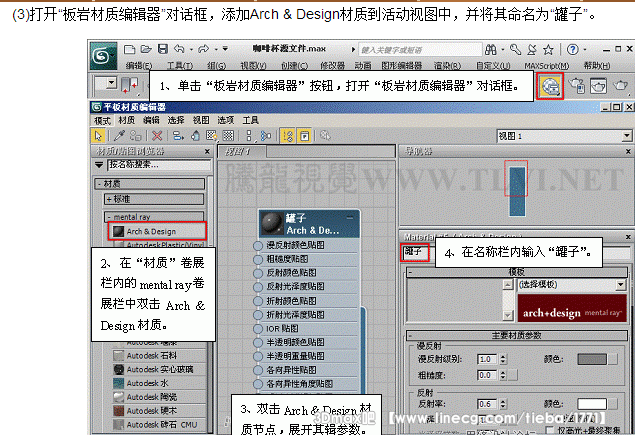The height and width of the screenshot is (435, 635).
Task: Click the New file icon in title bar
Action: click(x=130, y=49)
